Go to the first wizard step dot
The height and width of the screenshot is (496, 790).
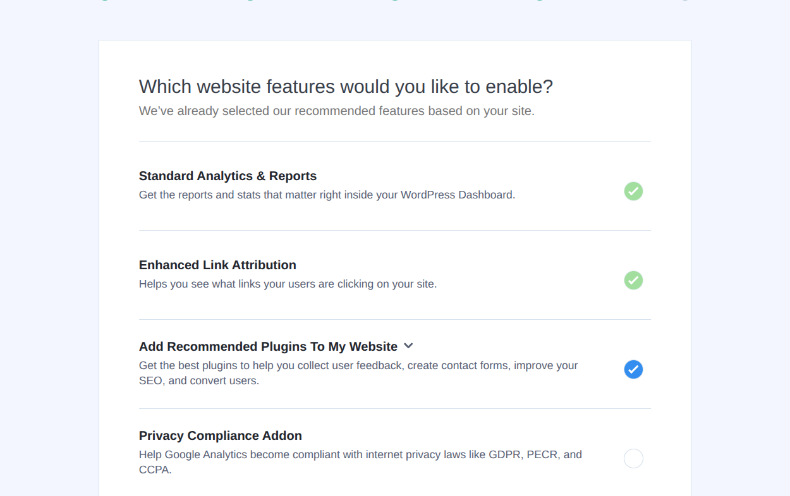pos(104,1)
